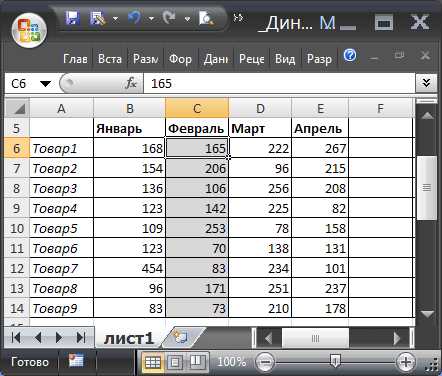Screen dimensions: 442x376
Task: Click the vertical scroll down arrow
Action: pos(427,314)
